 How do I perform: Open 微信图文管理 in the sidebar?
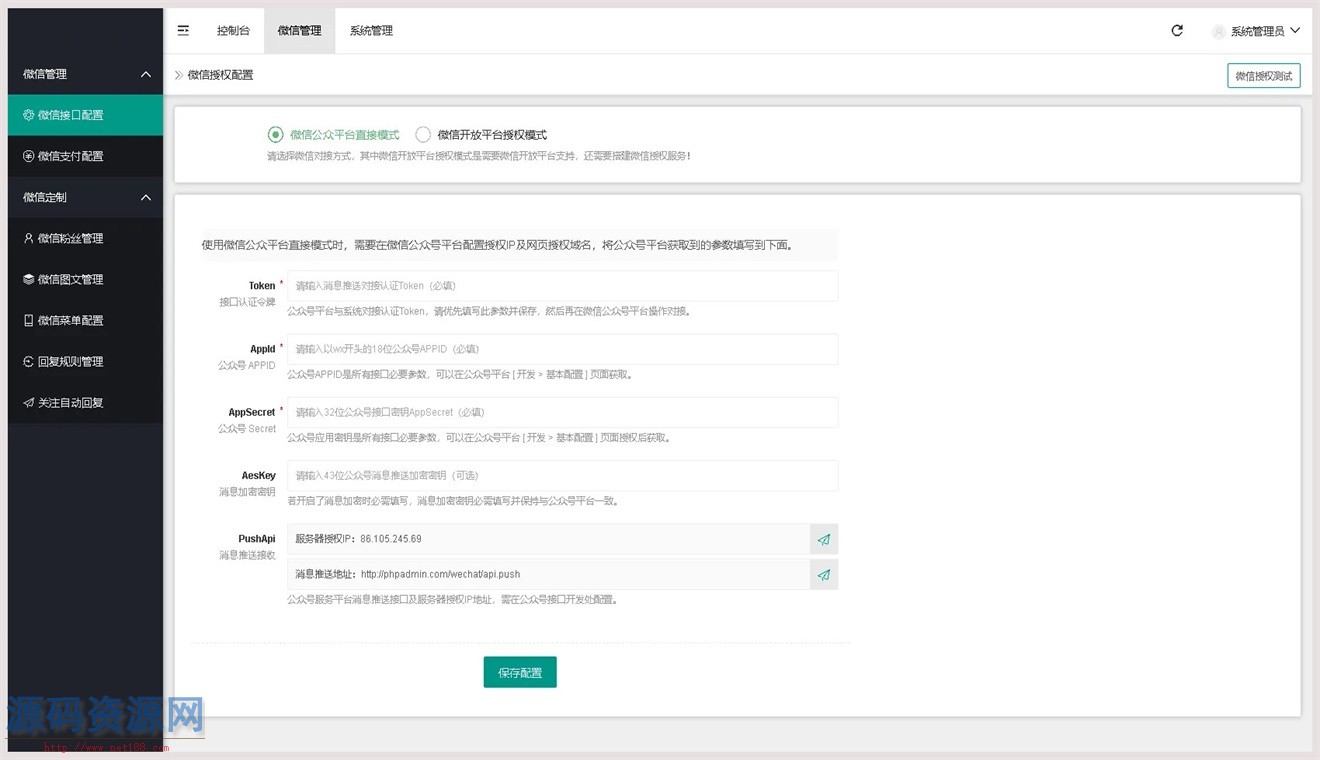(x=85, y=279)
